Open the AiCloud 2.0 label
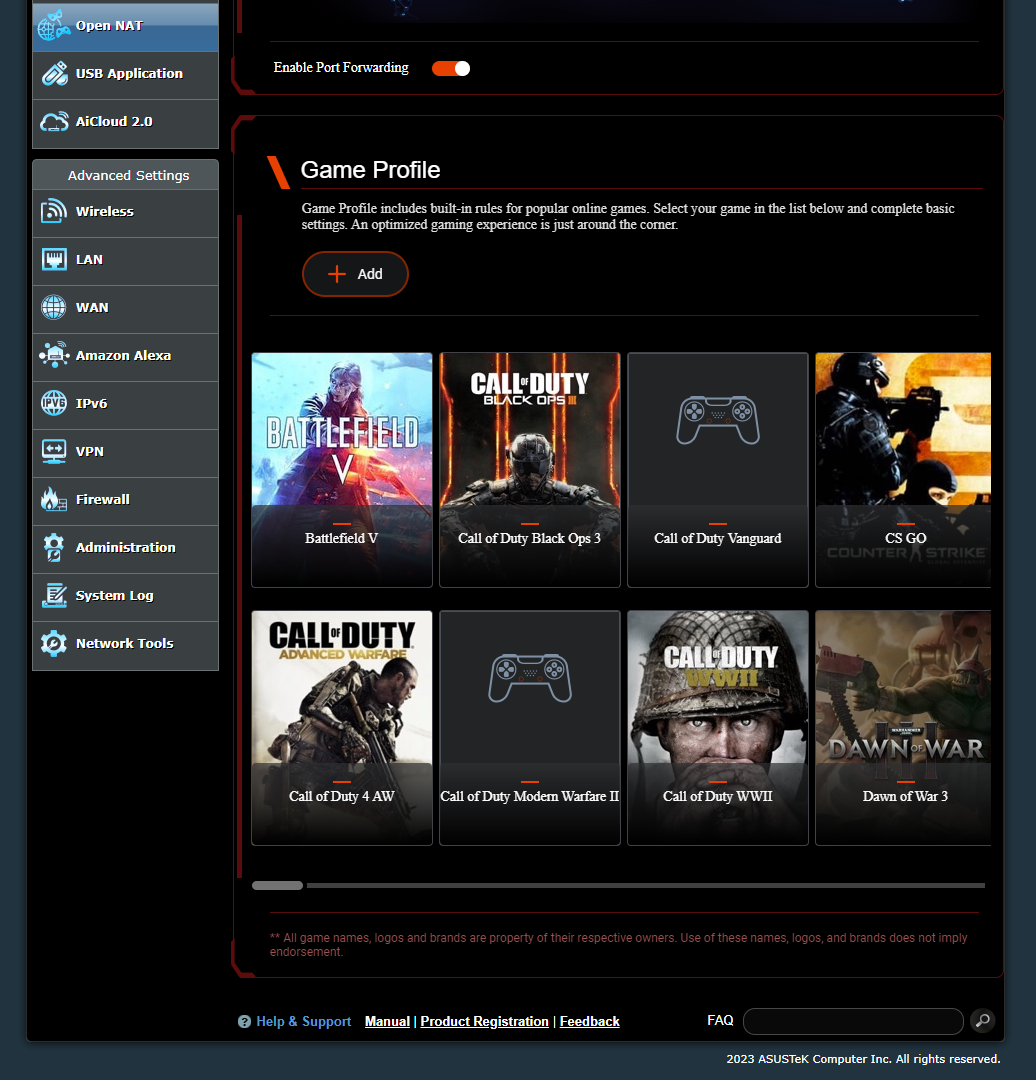The width and height of the screenshot is (1036, 1080). click(x=114, y=122)
